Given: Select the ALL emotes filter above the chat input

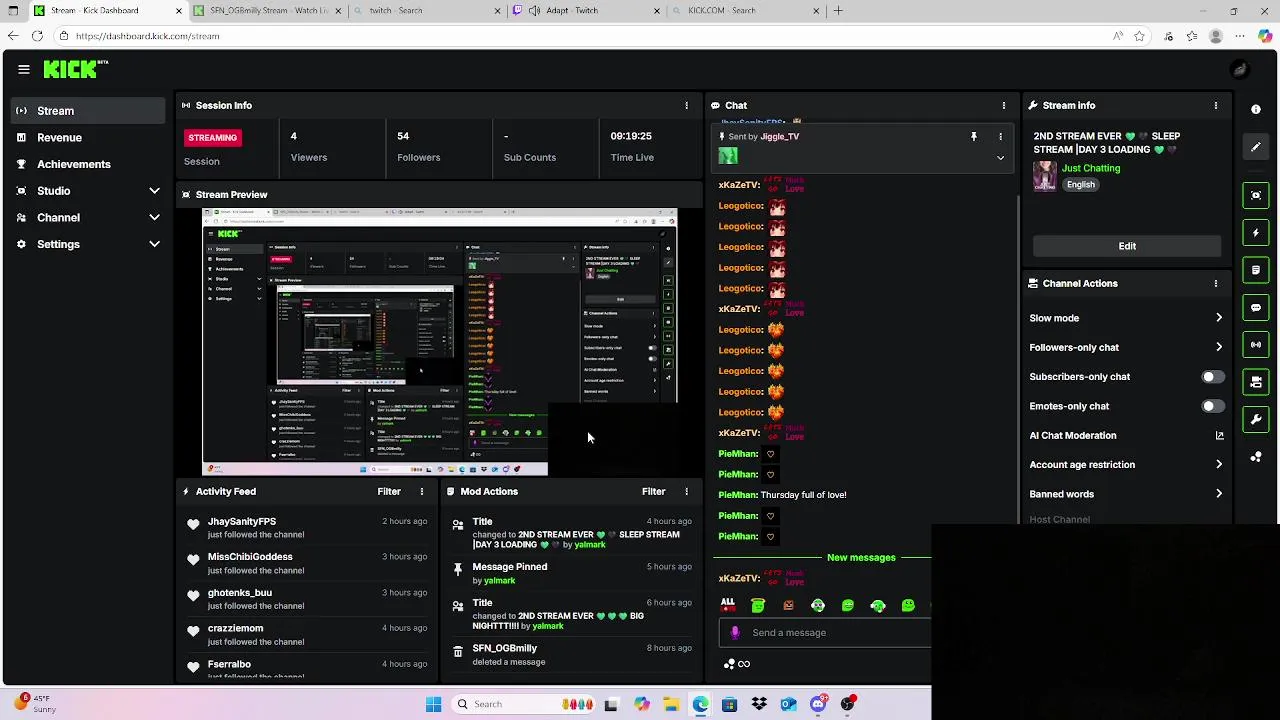Looking at the screenshot, I should [x=728, y=604].
